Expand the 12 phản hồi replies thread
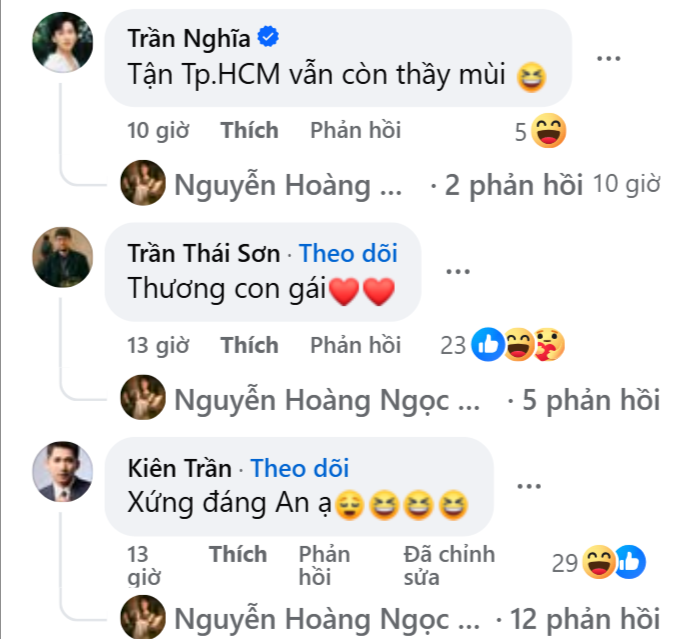 coord(585,615)
